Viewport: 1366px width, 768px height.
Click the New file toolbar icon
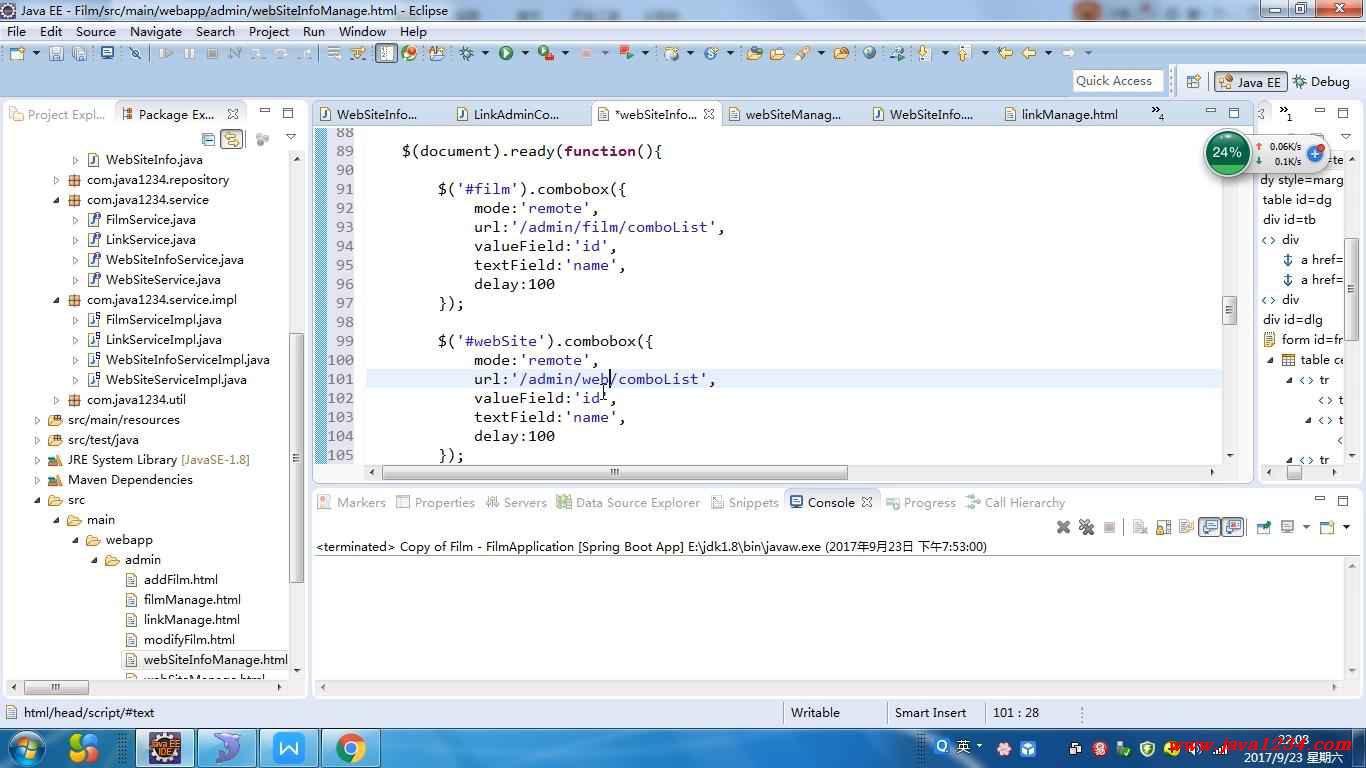coord(18,53)
